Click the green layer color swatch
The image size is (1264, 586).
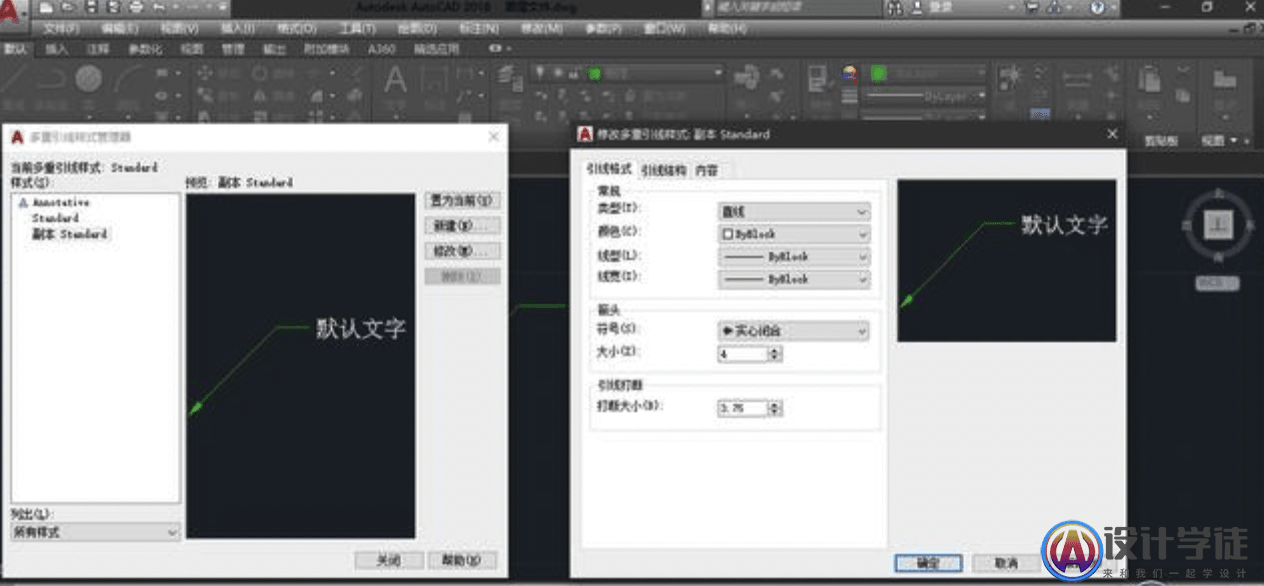click(x=594, y=73)
